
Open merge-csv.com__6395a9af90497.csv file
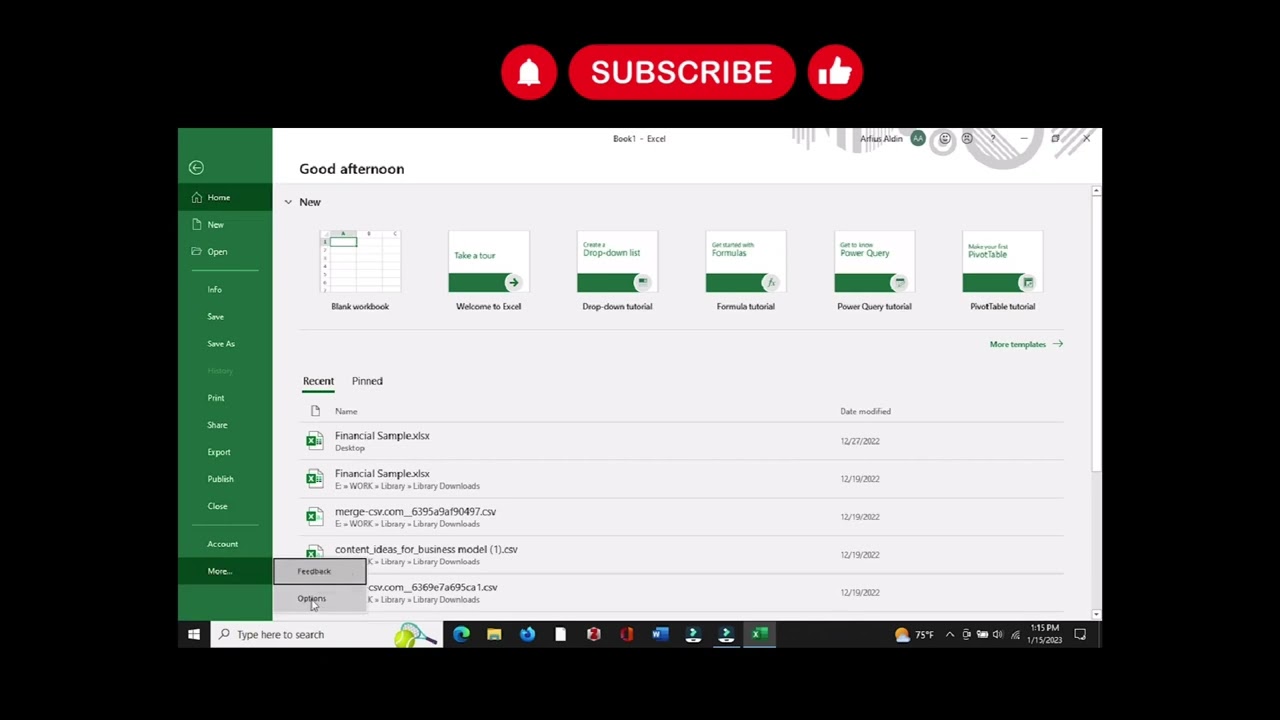[x=682, y=517]
